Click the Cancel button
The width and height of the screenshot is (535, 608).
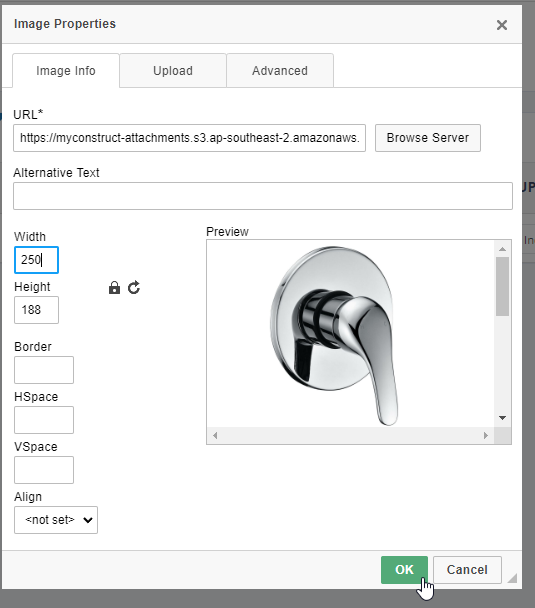coord(467,570)
